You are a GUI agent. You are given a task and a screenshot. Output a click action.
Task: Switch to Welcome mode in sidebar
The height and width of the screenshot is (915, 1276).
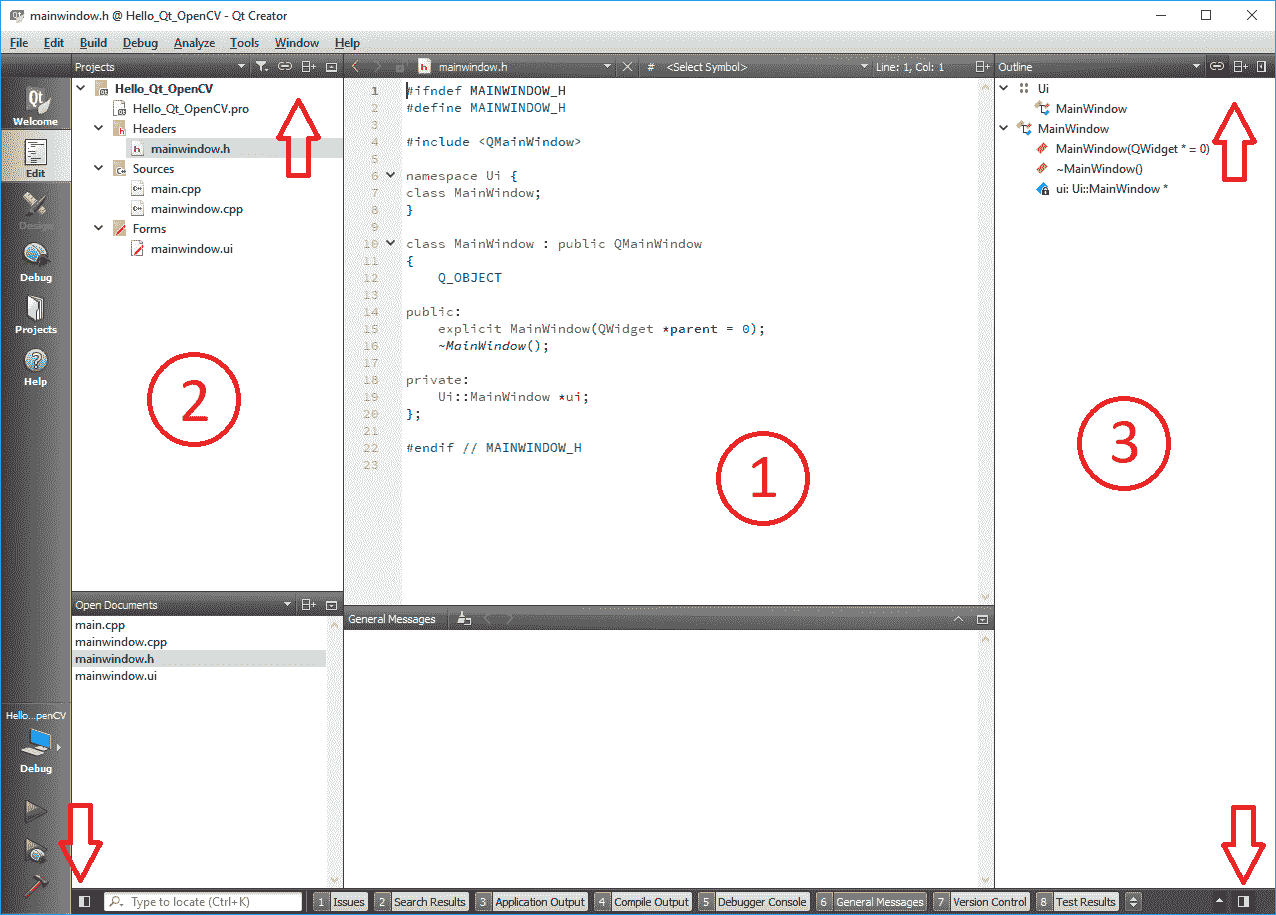point(35,106)
